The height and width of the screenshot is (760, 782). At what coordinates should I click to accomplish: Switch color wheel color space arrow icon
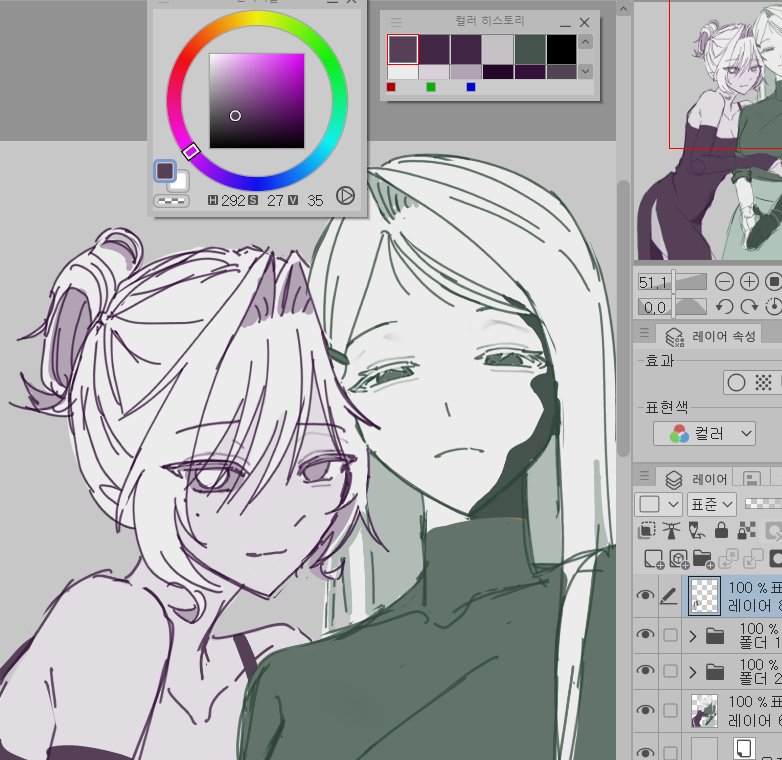point(345,195)
